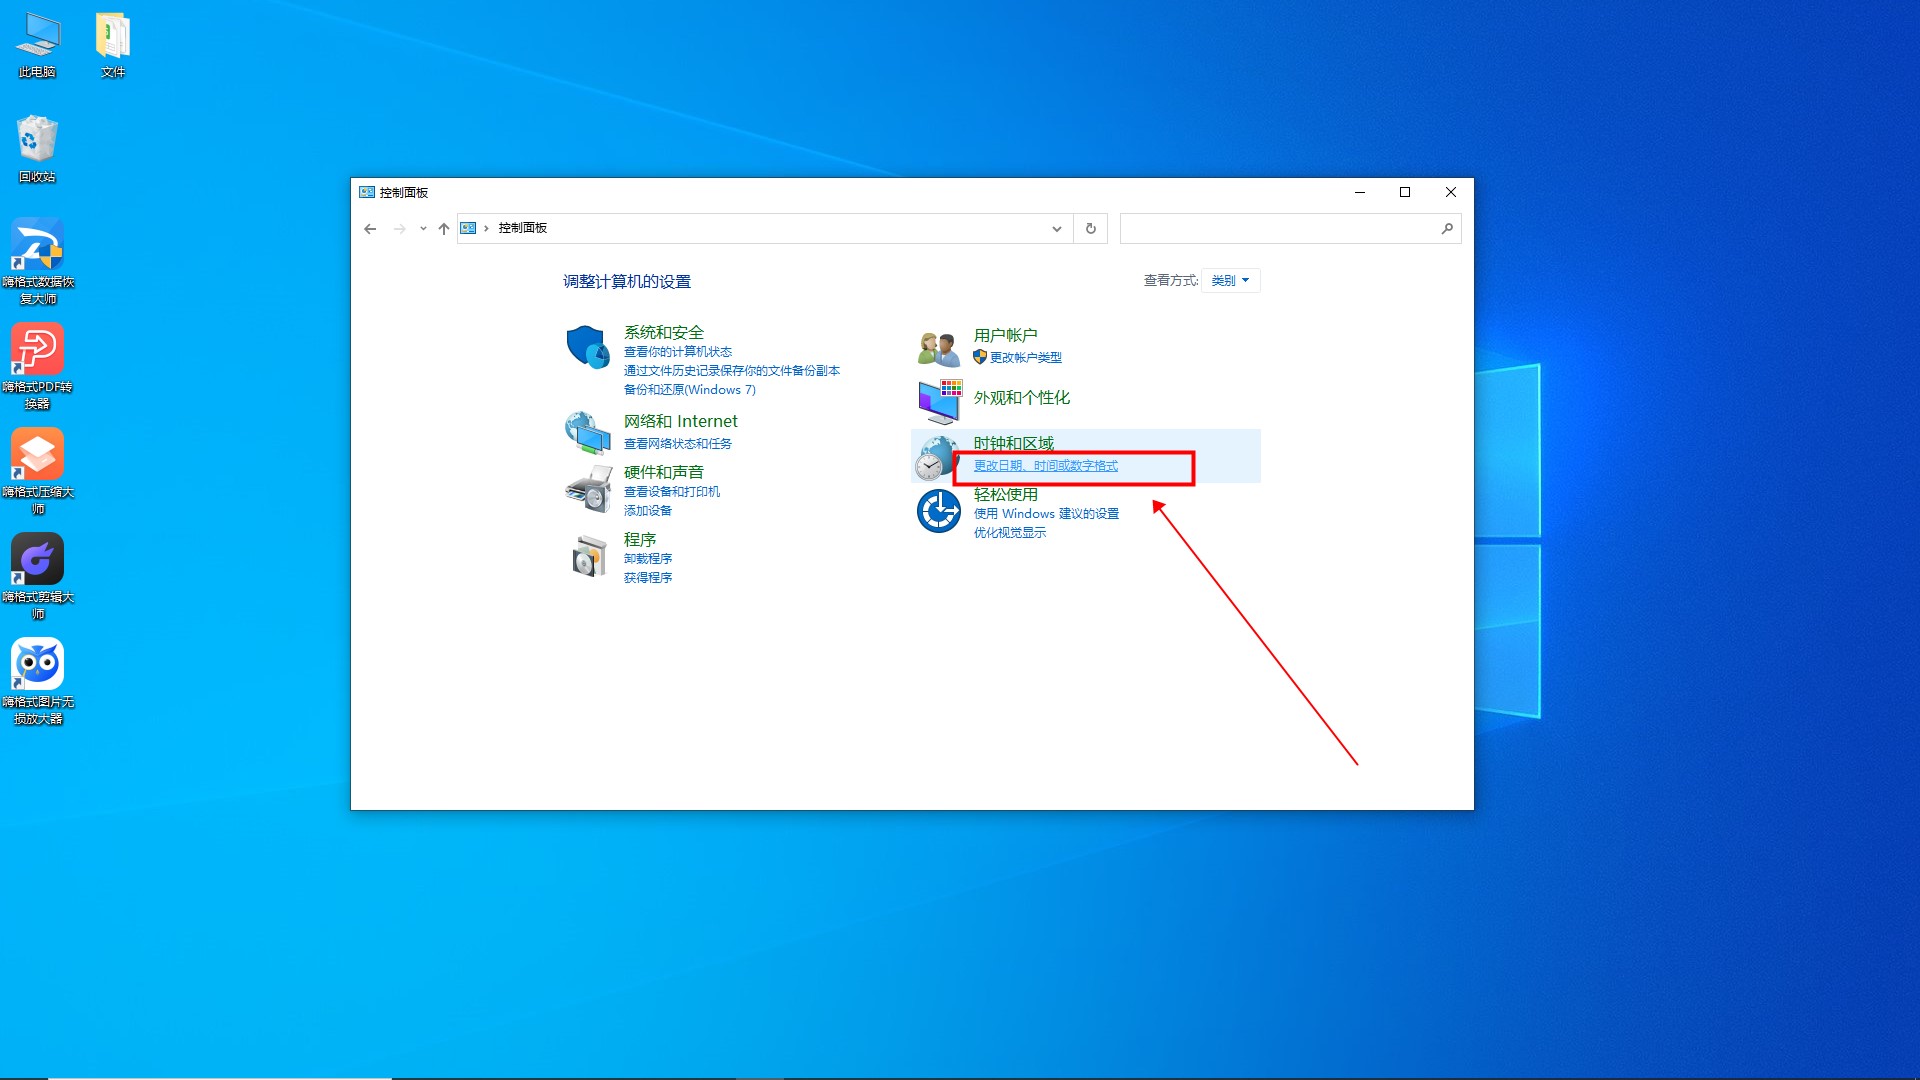Click the refresh button next to address bar

[1090, 229]
